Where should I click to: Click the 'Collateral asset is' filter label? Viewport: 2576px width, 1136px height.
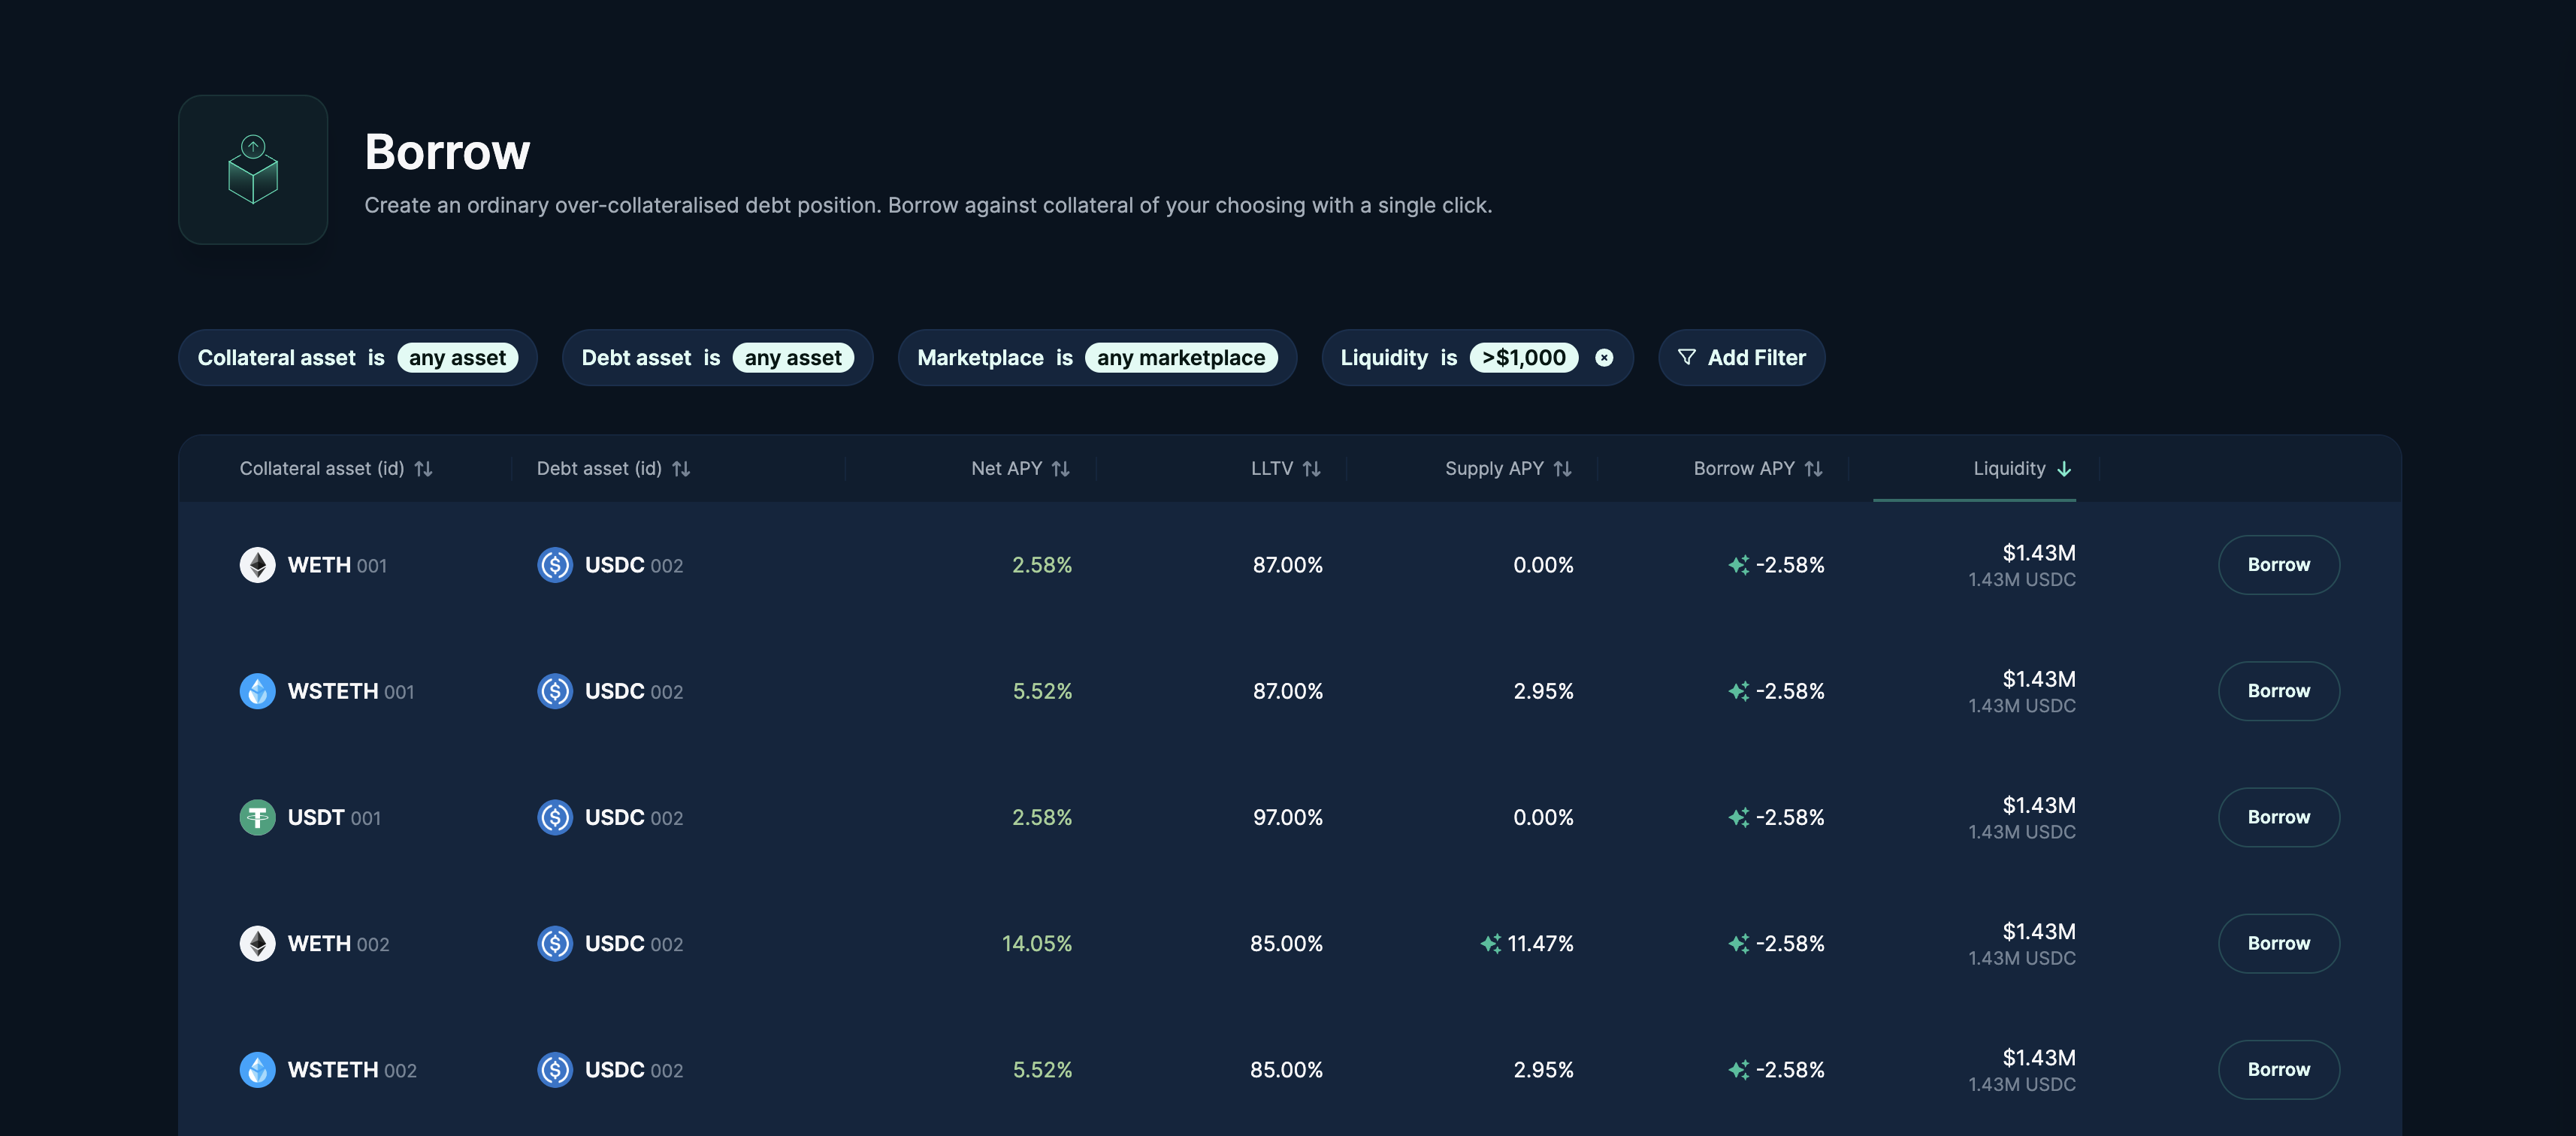point(291,358)
